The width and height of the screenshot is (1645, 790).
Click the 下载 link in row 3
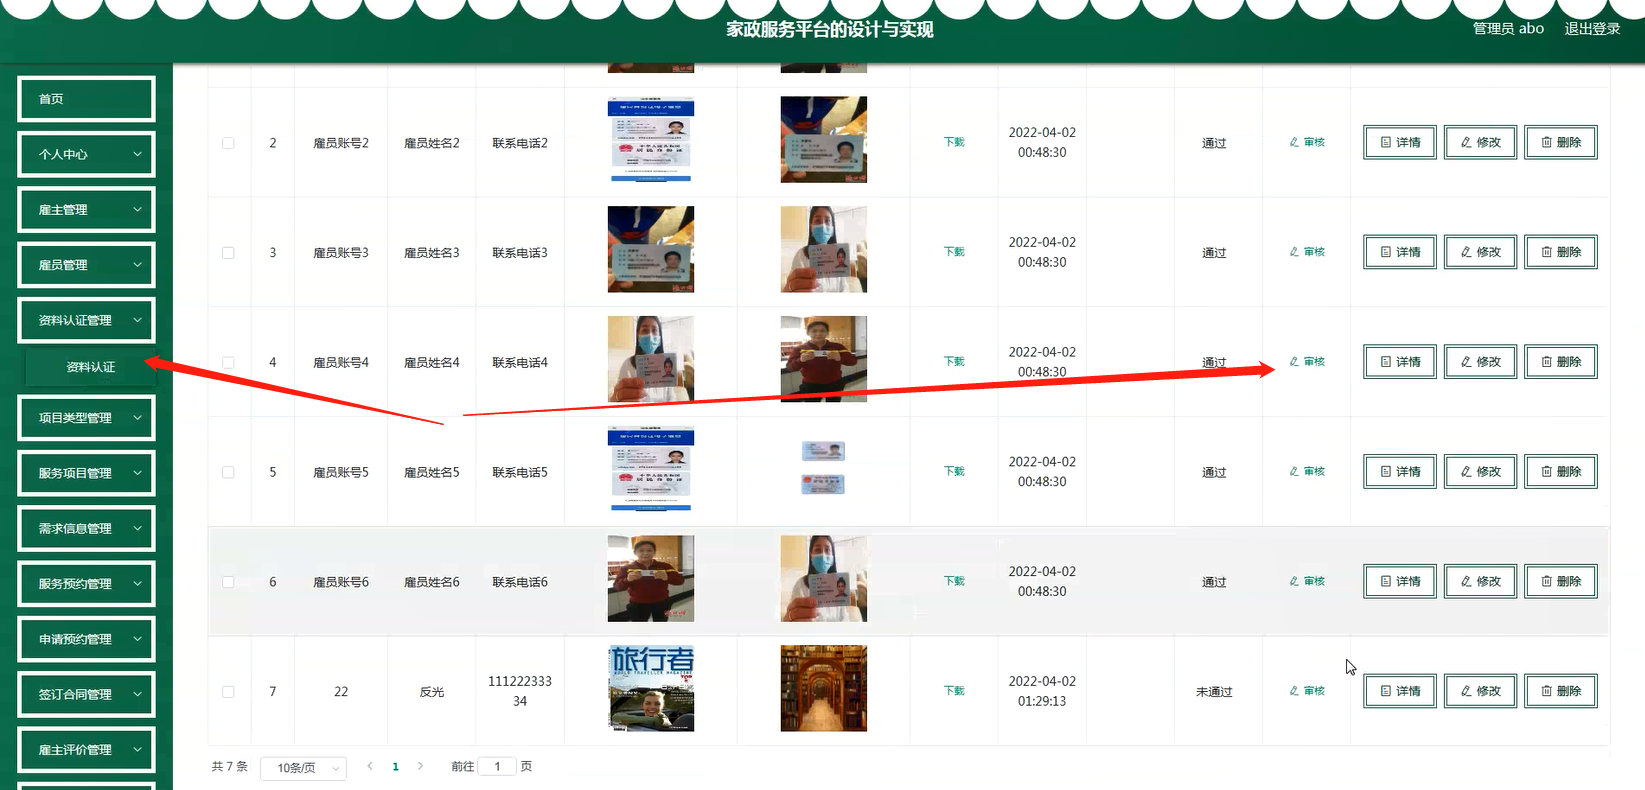tap(954, 252)
